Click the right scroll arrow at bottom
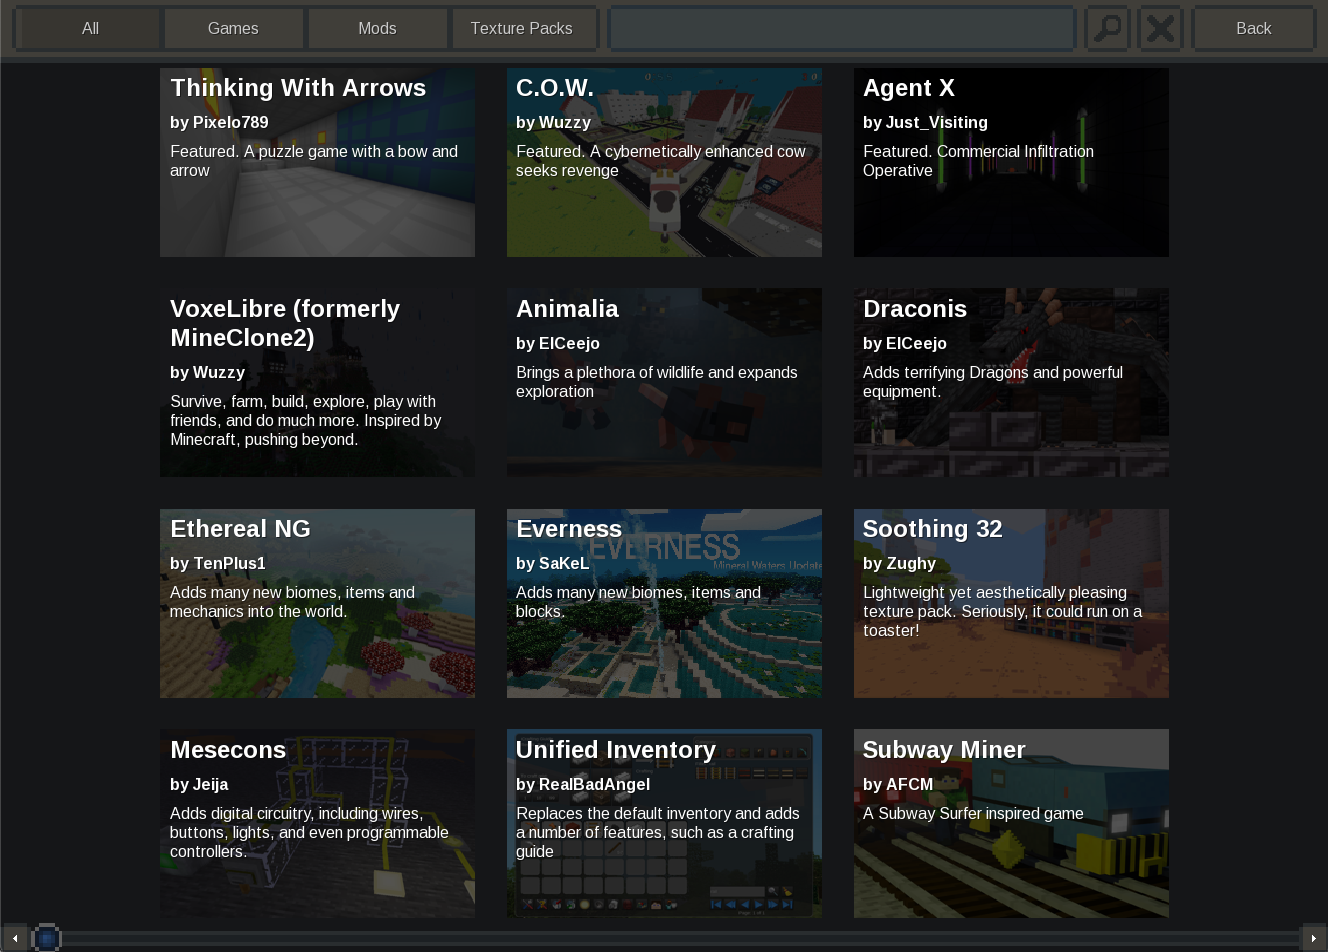Screen dimensions: 1328x952 point(1313,938)
